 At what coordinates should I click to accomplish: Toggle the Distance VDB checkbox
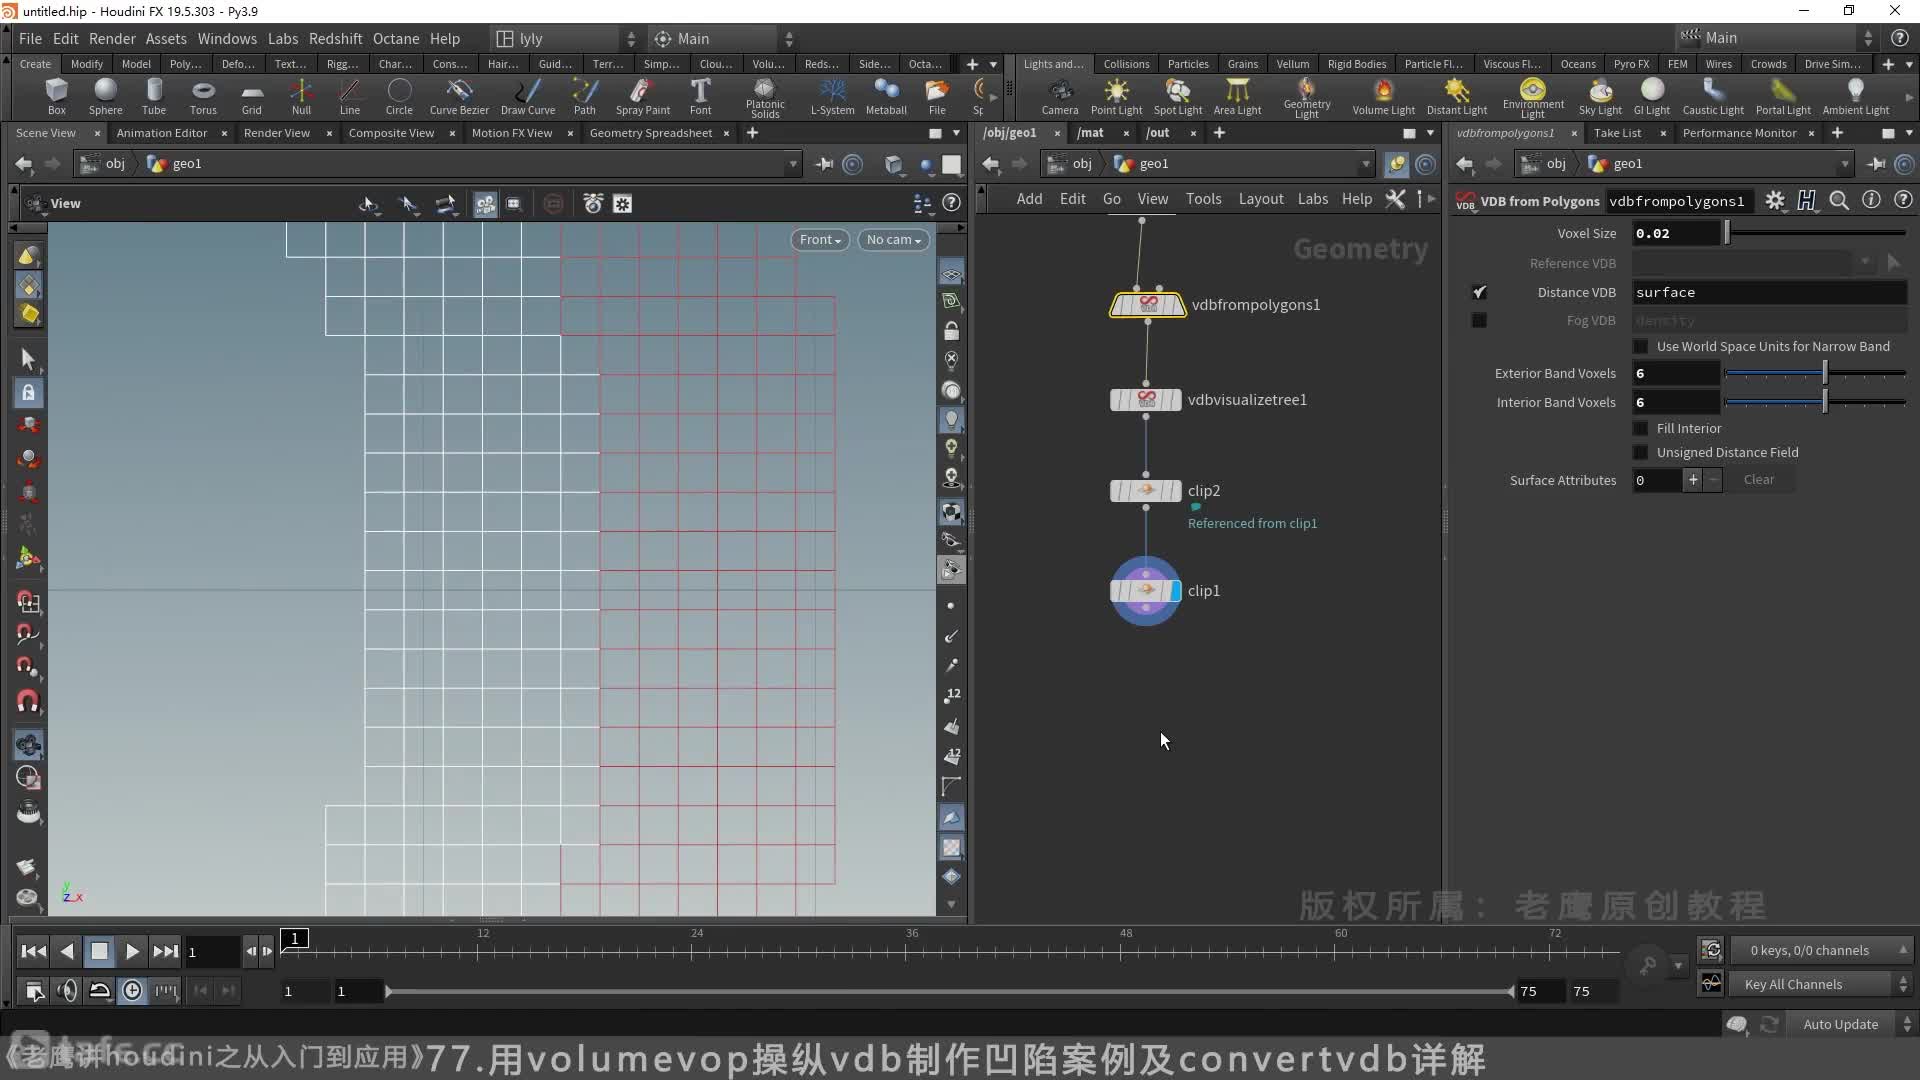(1479, 292)
